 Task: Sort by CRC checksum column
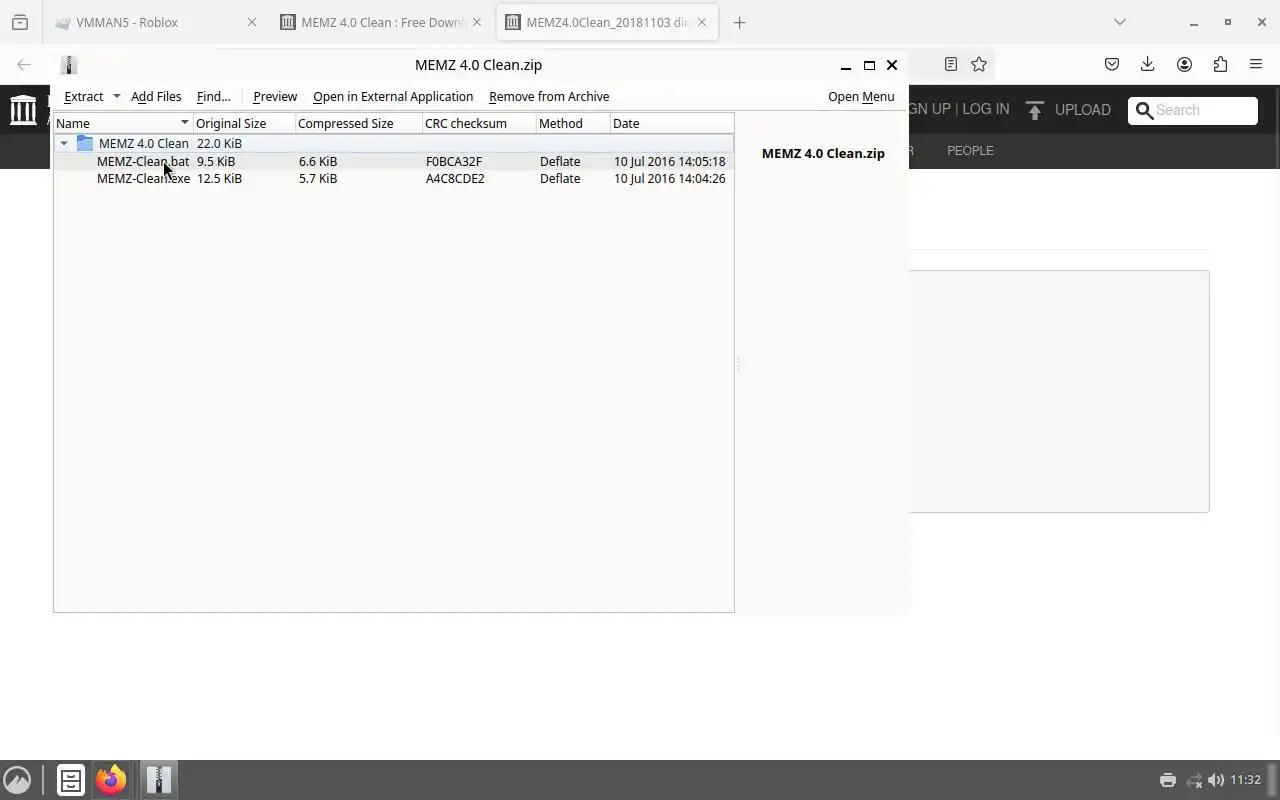click(x=479, y=123)
